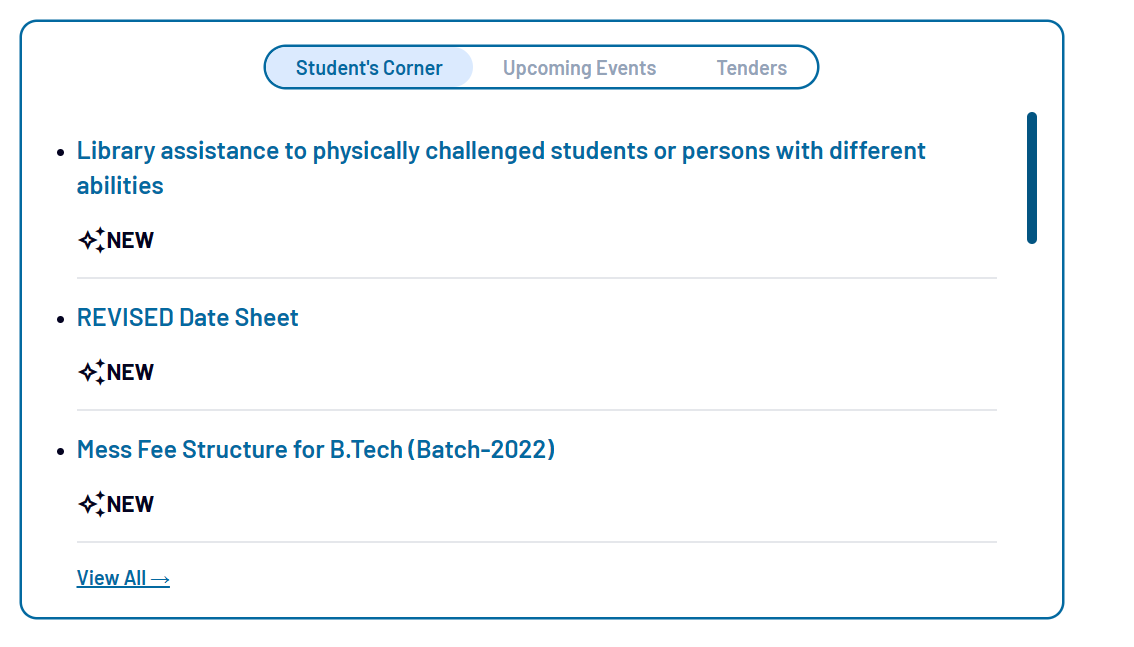Switch to the Upcoming Events tab
This screenshot has height=647, width=1134.
pyautogui.click(x=579, y=67)
